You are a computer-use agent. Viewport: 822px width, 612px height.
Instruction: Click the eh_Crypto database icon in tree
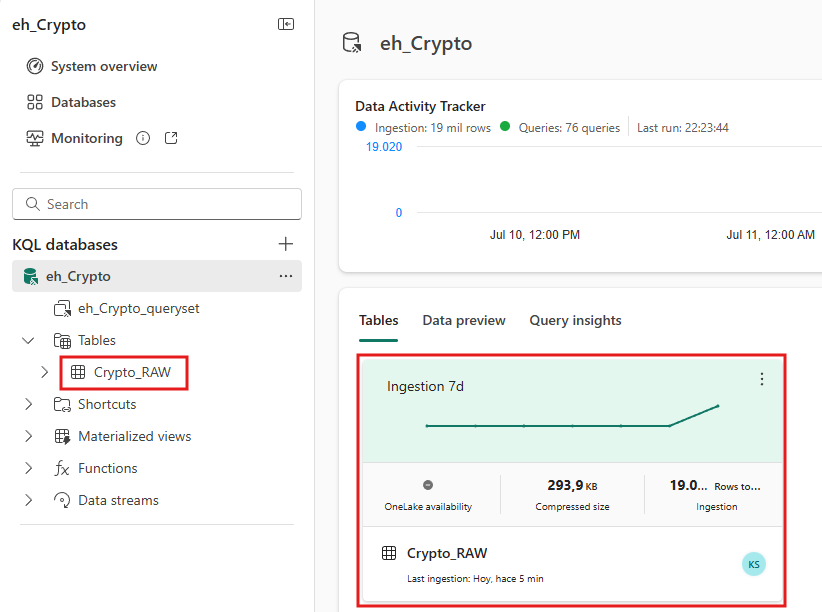[31, 276]
